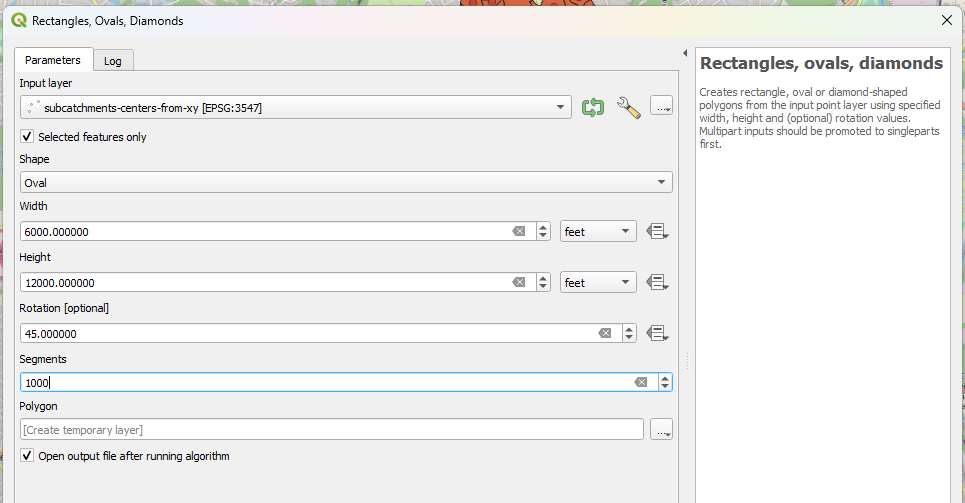Click the Polygon output path field
Image resolution: width=965 pixels, height=503 pixels.
click(332, 430)
